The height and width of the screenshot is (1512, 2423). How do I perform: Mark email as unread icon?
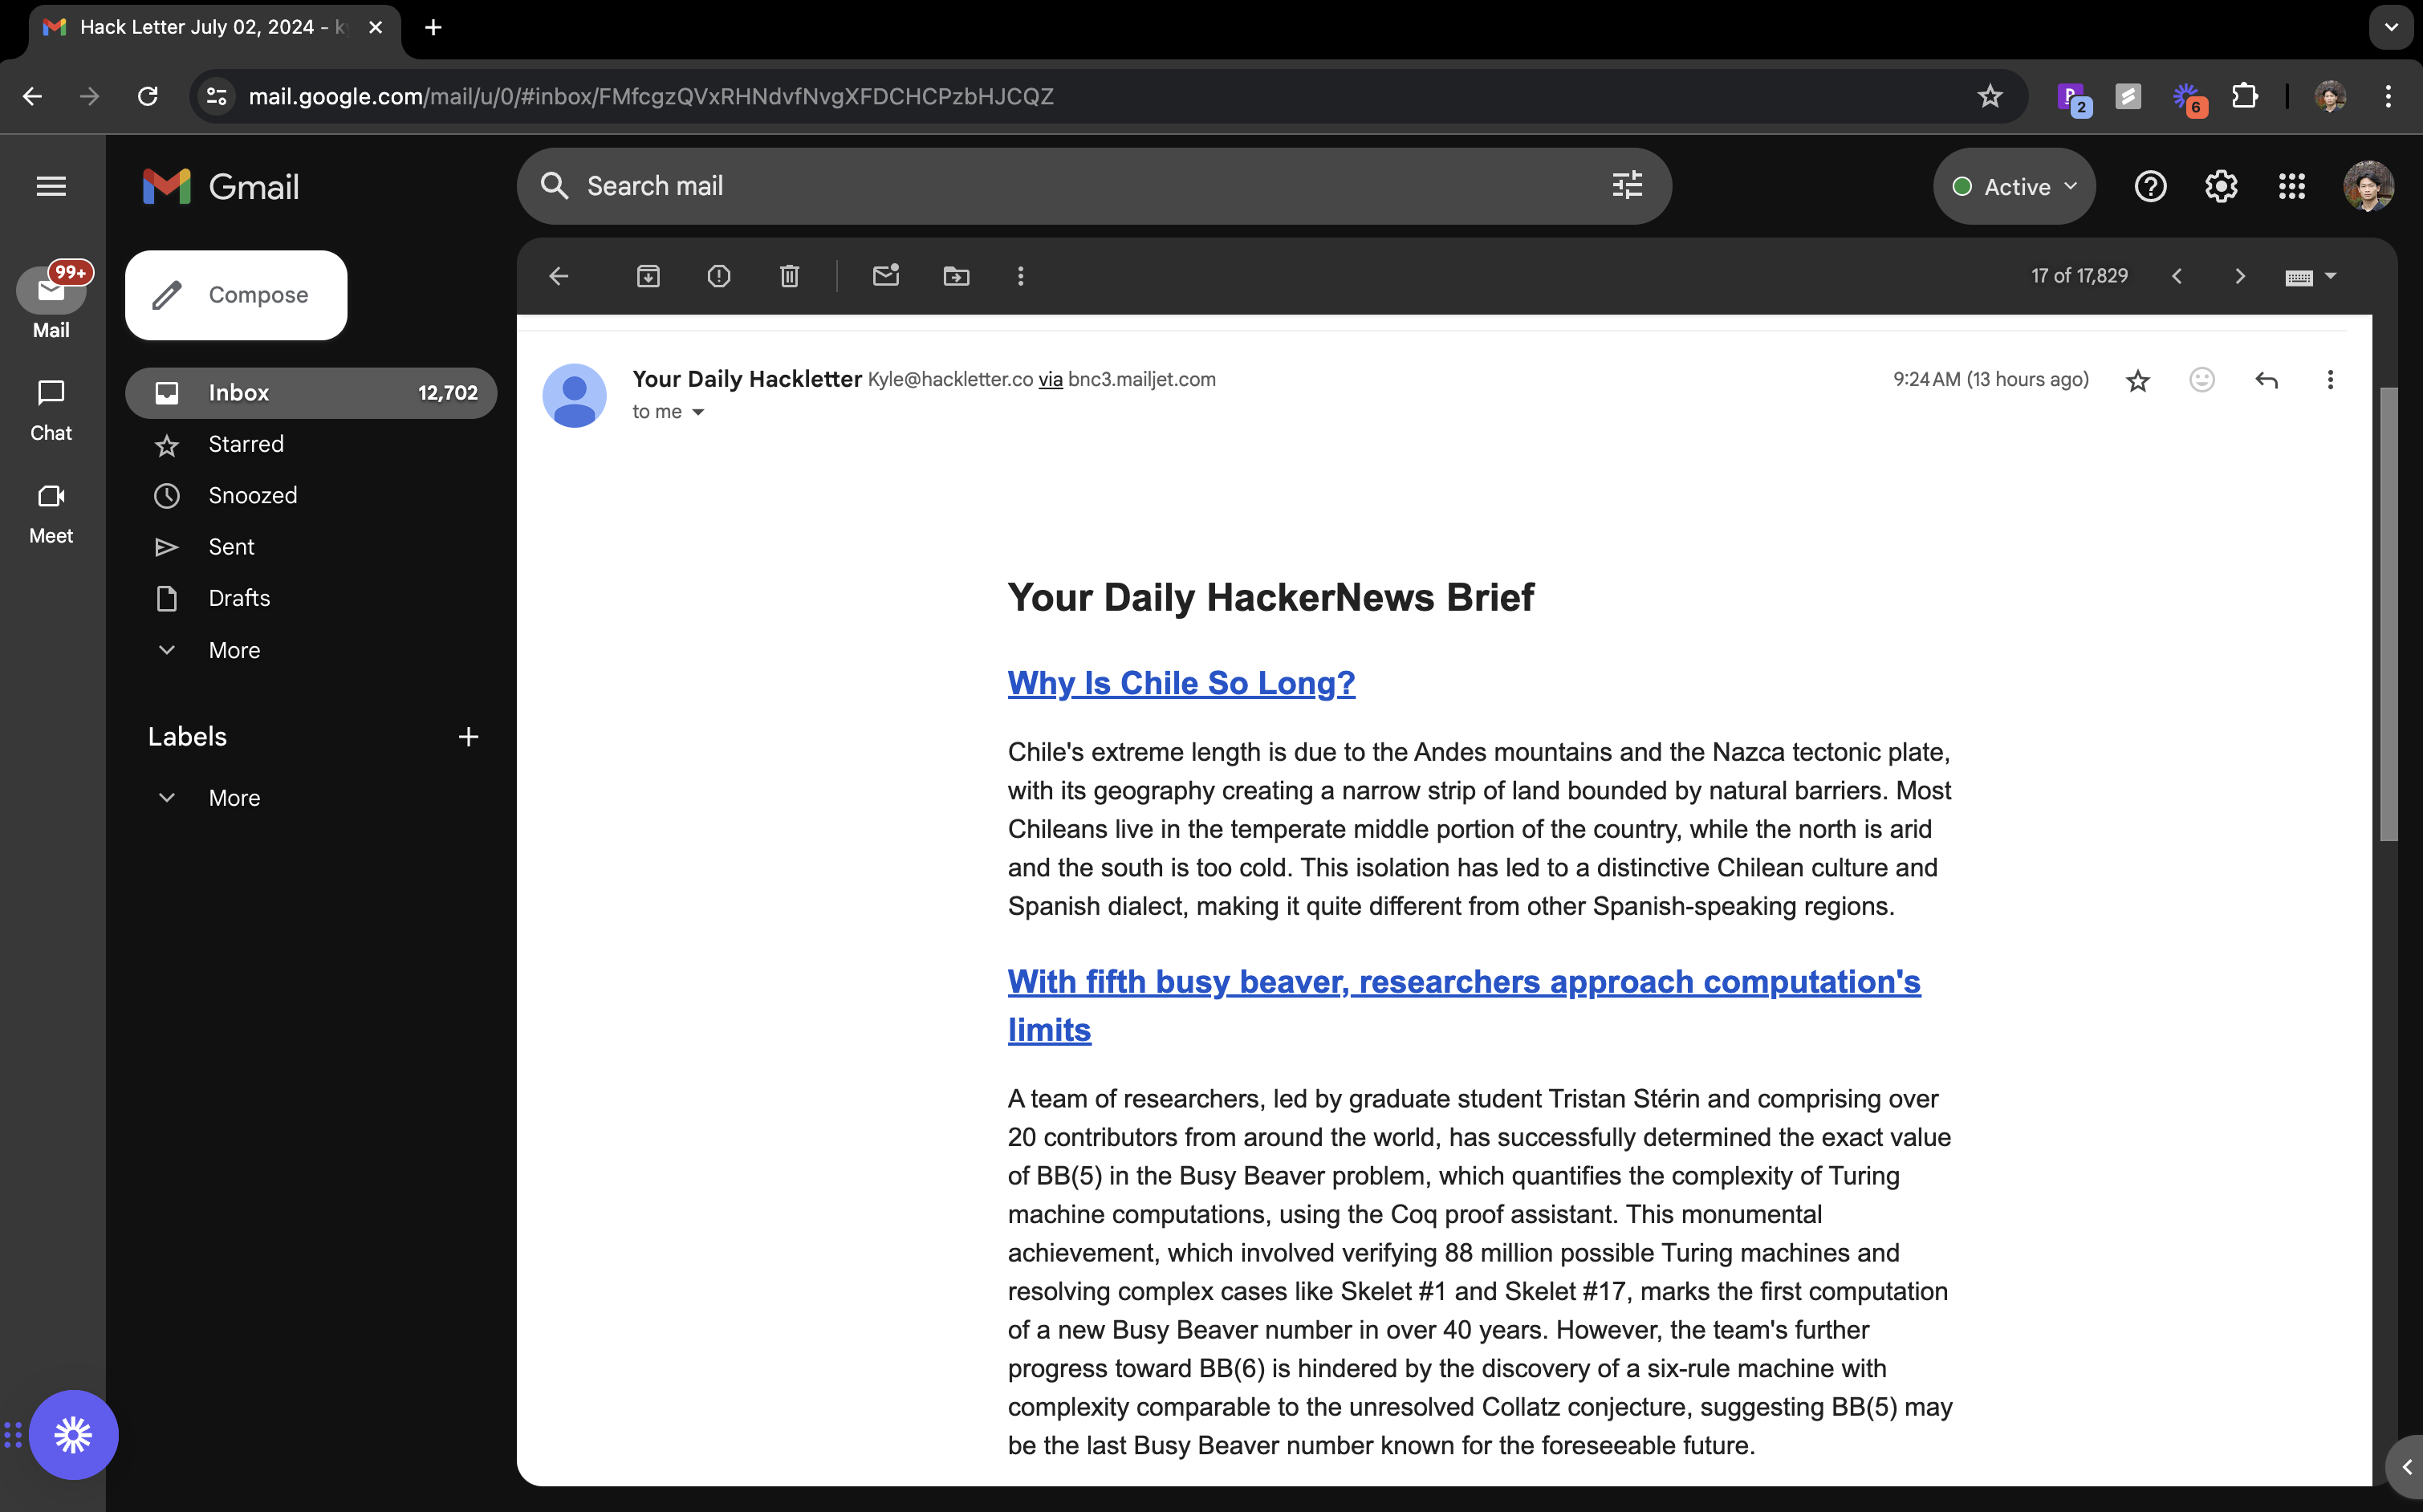point(885,276)
